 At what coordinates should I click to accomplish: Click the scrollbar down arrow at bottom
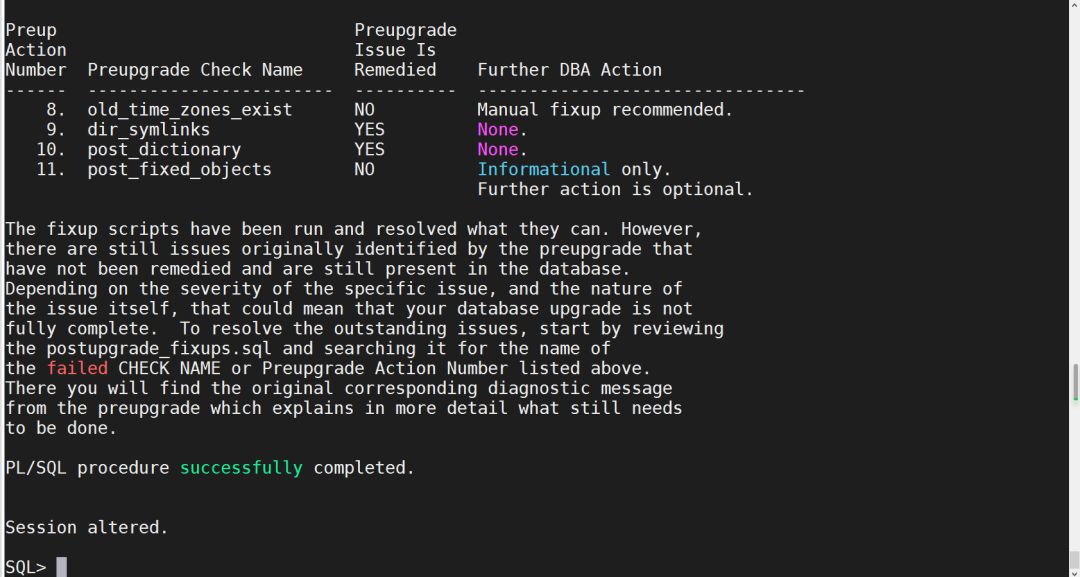pyautogui.click(x=1074, y=570)
